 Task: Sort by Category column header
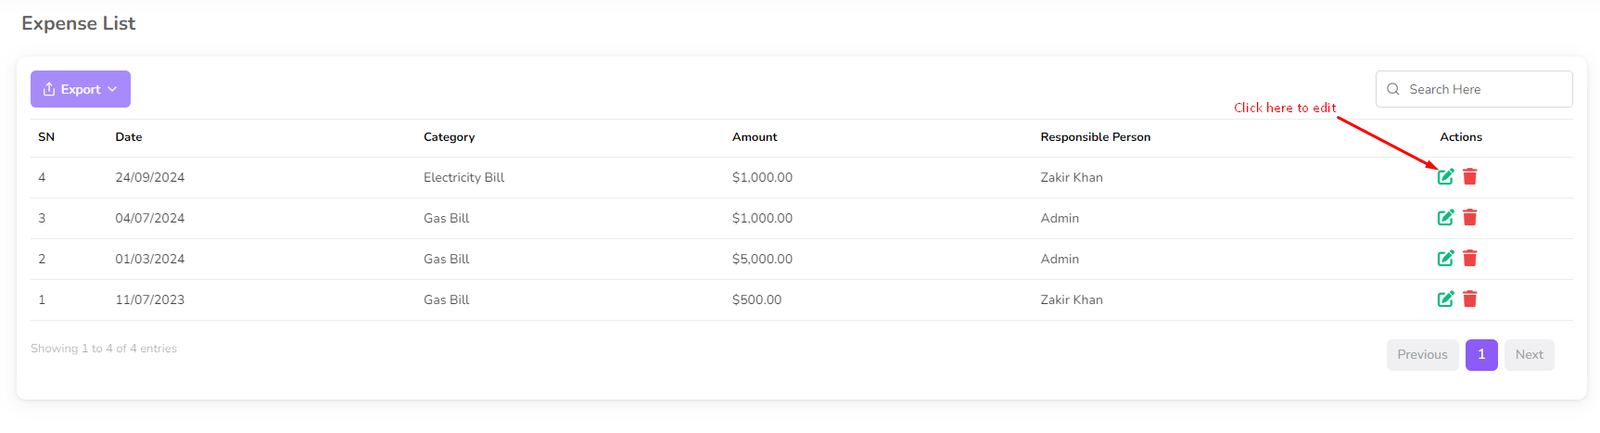(x=449, y=137)
